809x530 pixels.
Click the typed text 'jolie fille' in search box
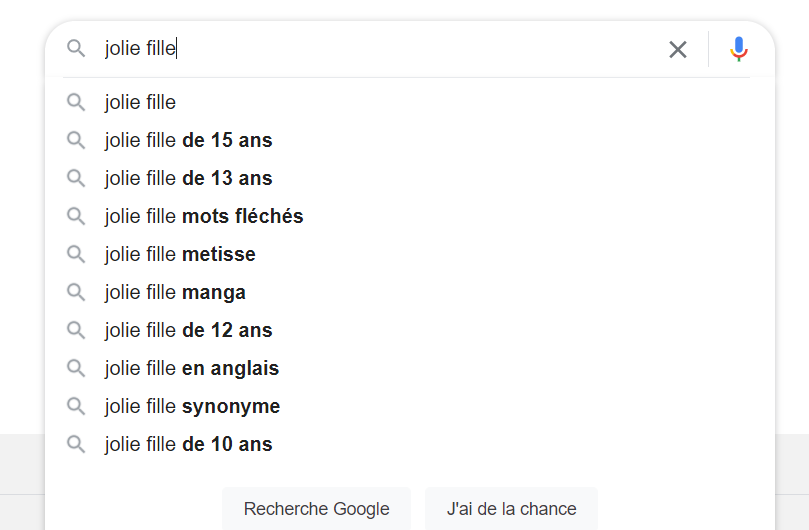[140, 49]
